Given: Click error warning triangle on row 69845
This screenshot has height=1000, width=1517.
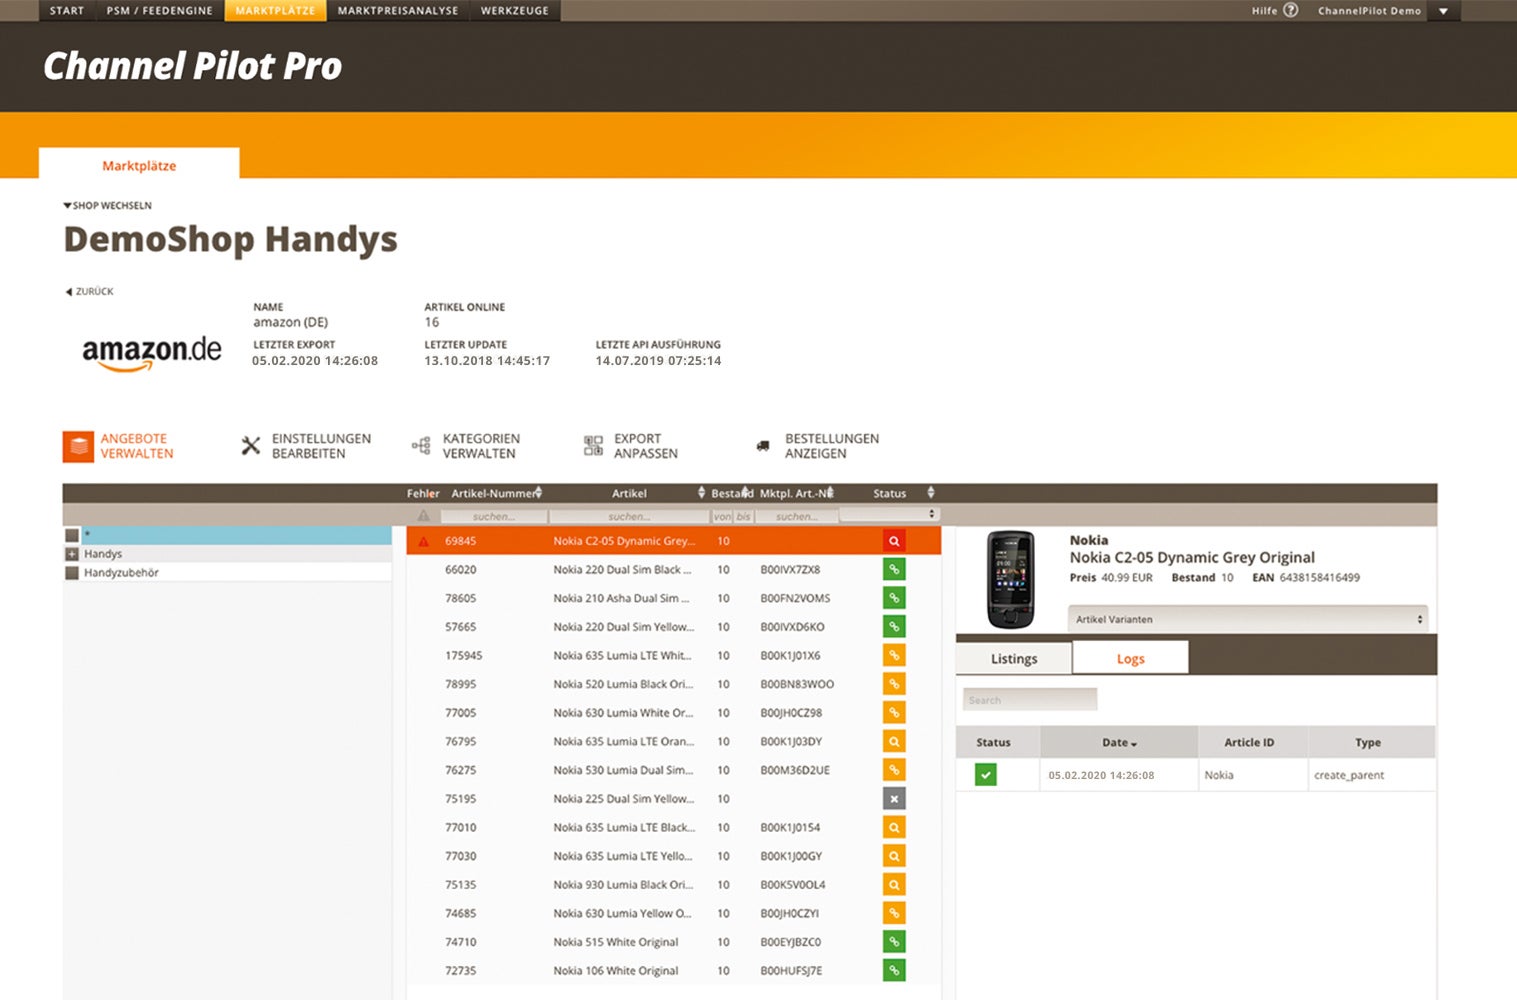Looking at the screenshot, I should click(x=424, y=541).
